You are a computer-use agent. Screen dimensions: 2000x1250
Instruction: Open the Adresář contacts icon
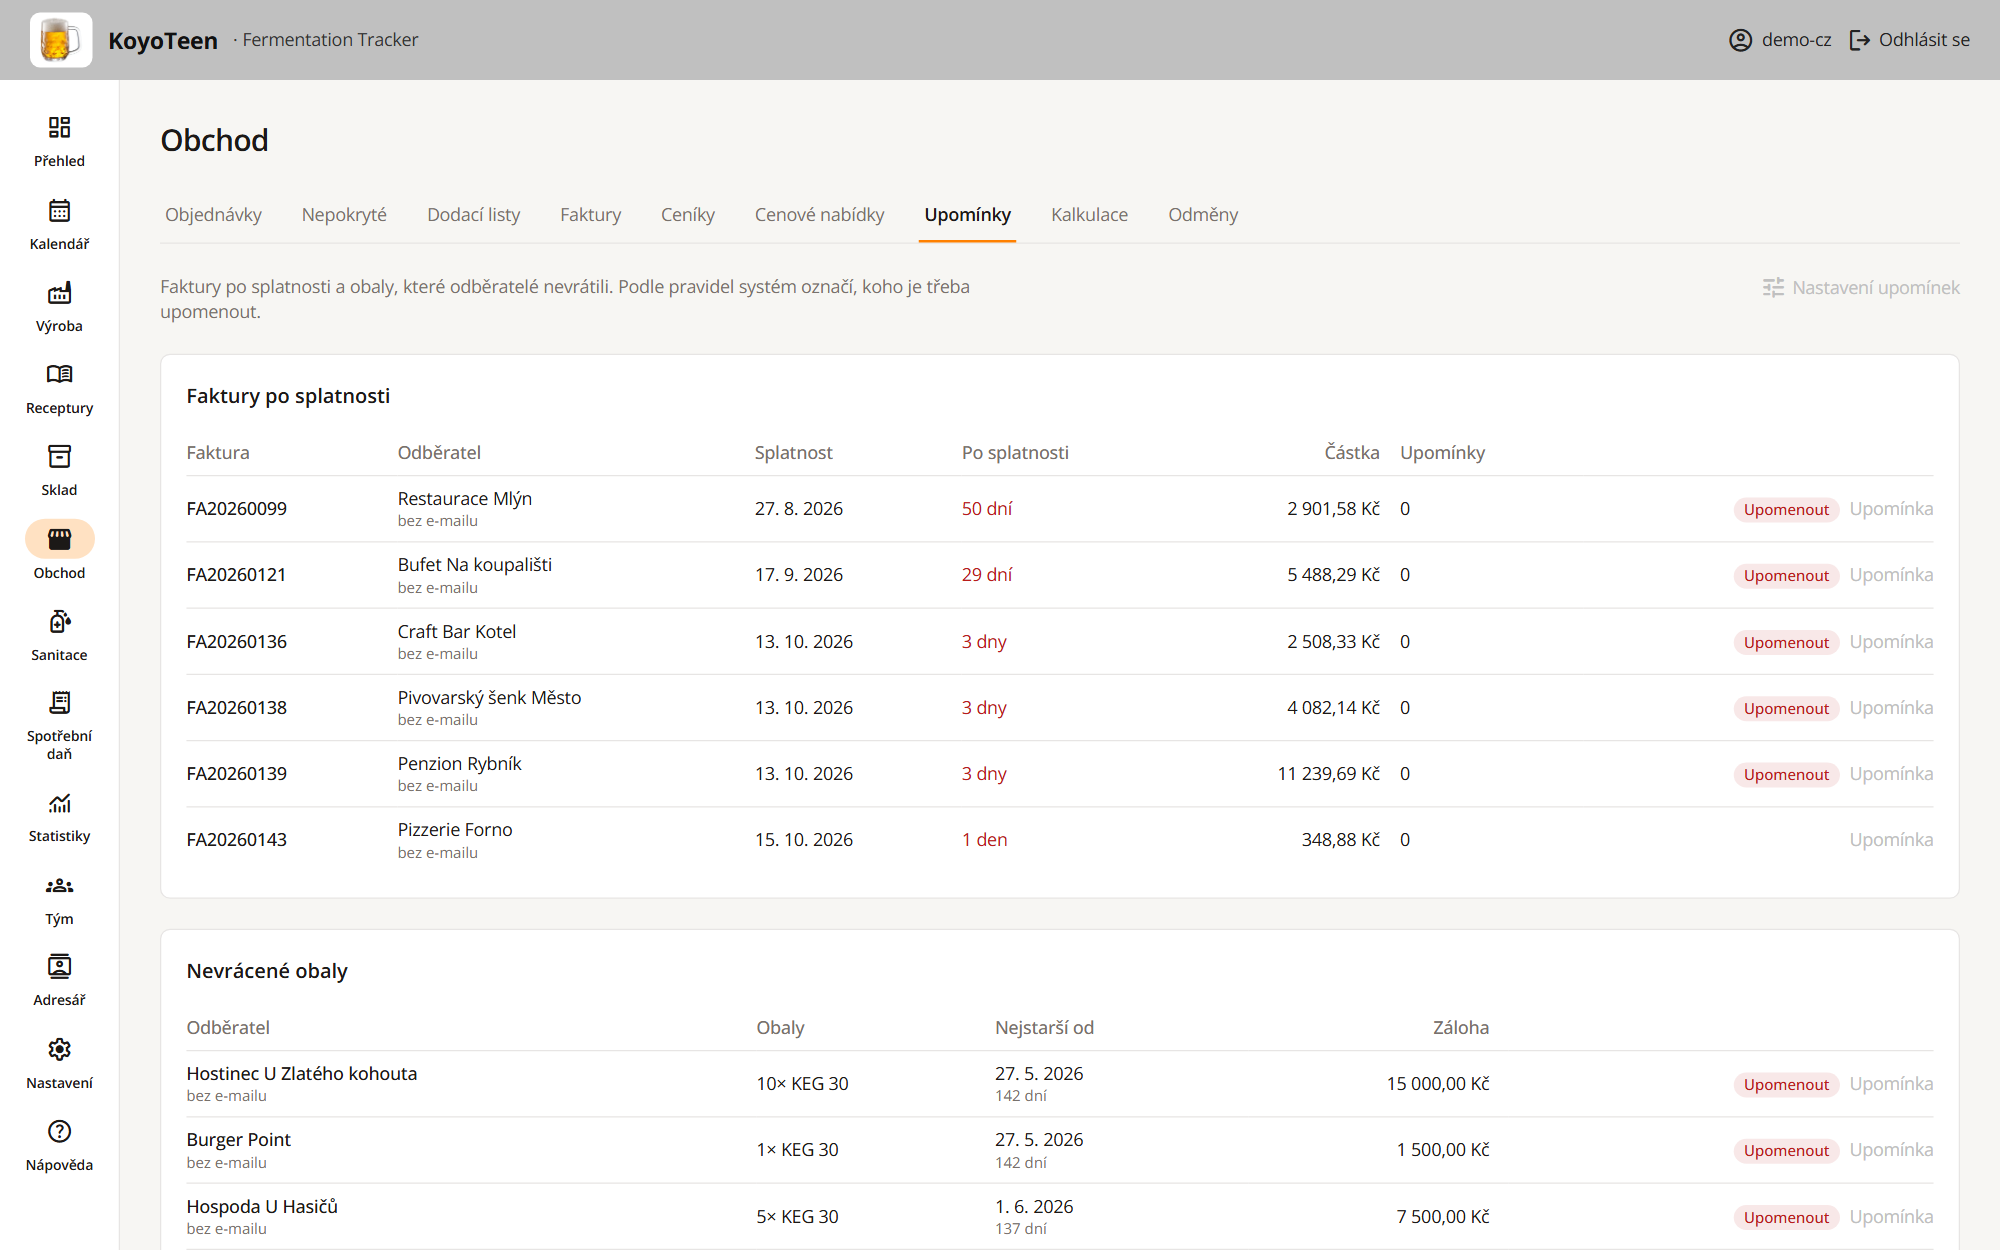pyautogui.click(x=59, y=966)
